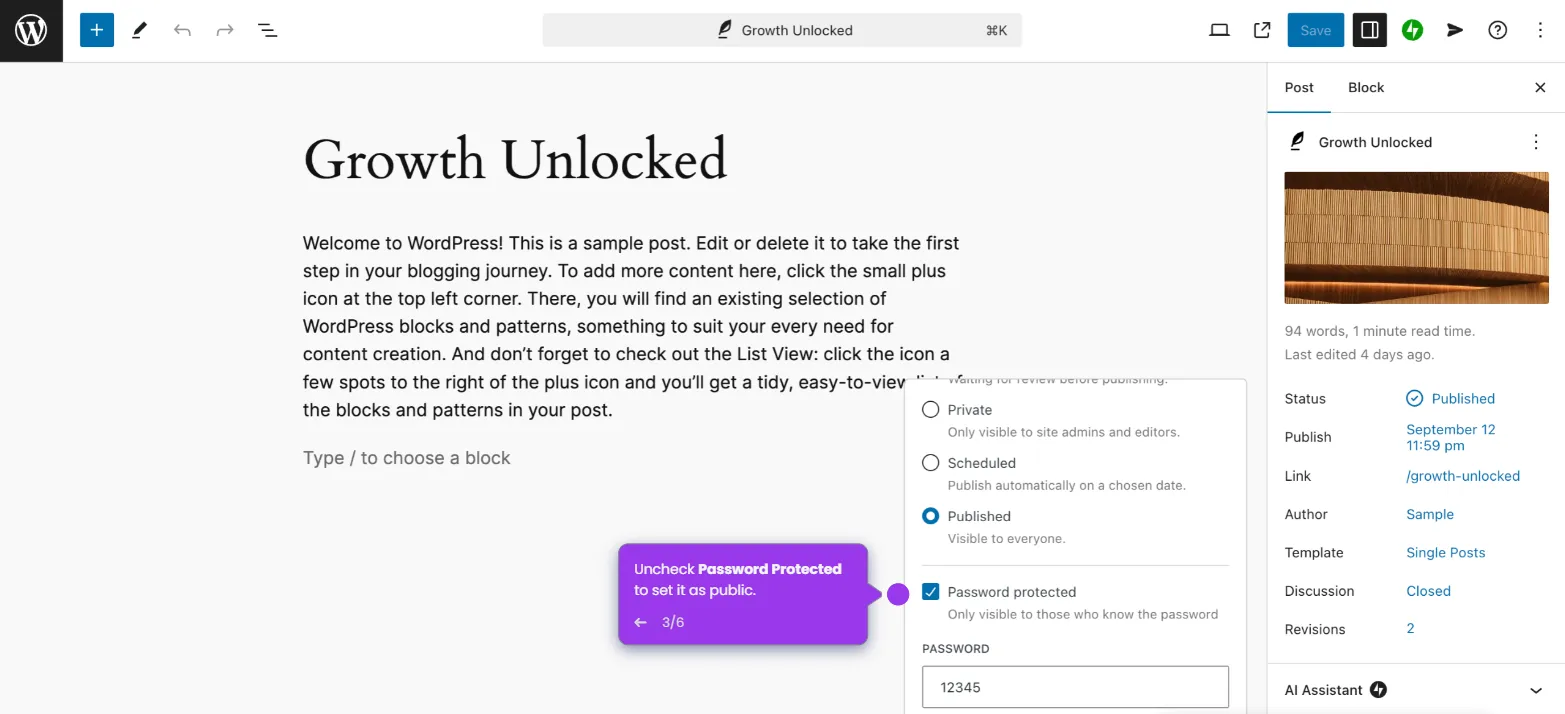The image size is (1565, 714).
Task: Open the Document Overview list view
Action: 267,30
